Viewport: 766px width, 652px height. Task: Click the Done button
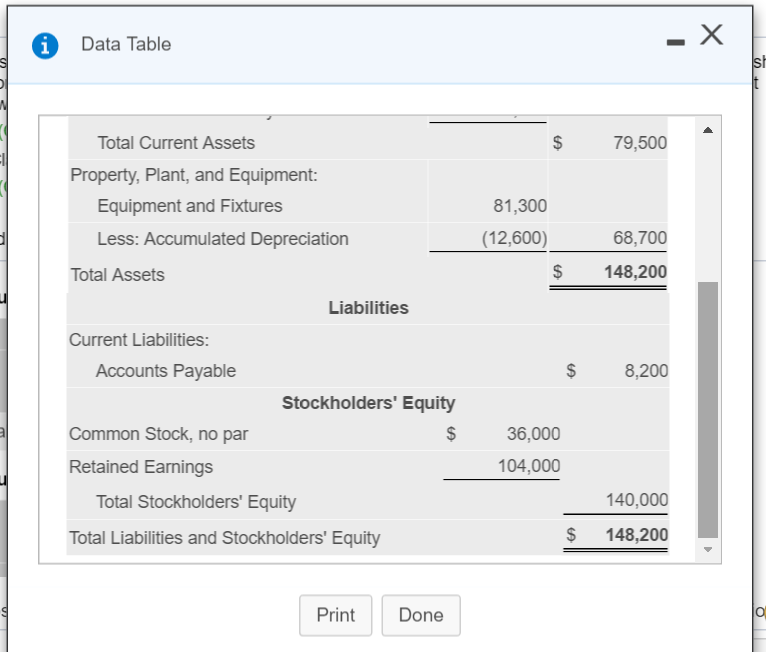421,615
